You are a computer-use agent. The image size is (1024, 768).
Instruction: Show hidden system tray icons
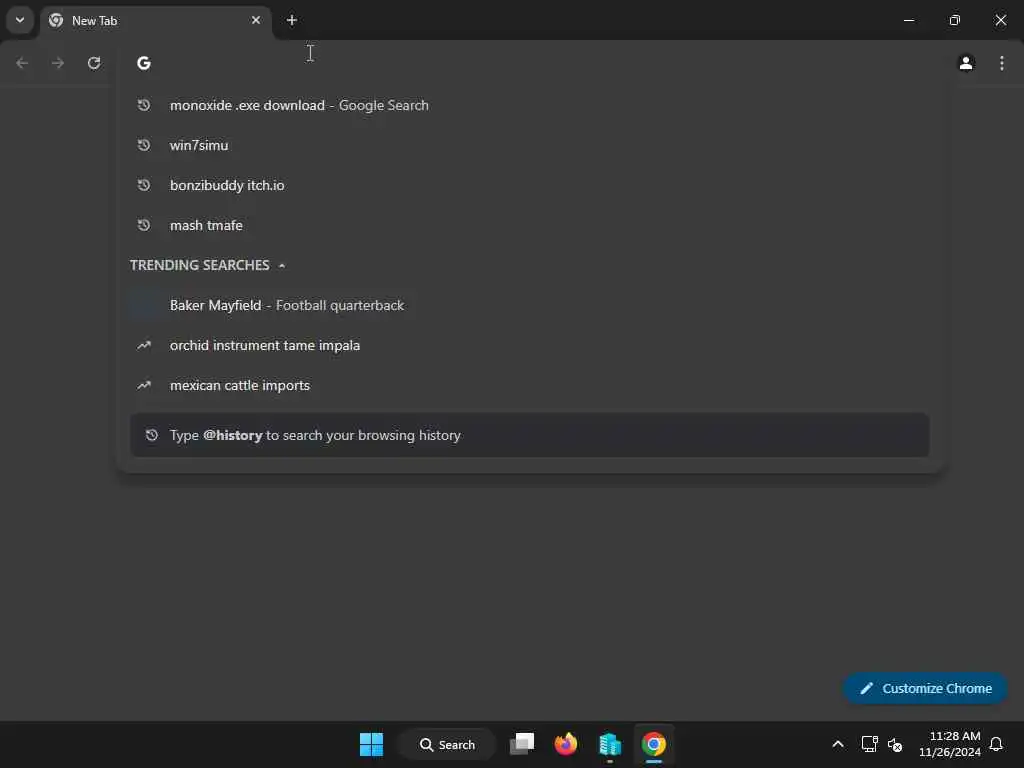click(838, 744)
